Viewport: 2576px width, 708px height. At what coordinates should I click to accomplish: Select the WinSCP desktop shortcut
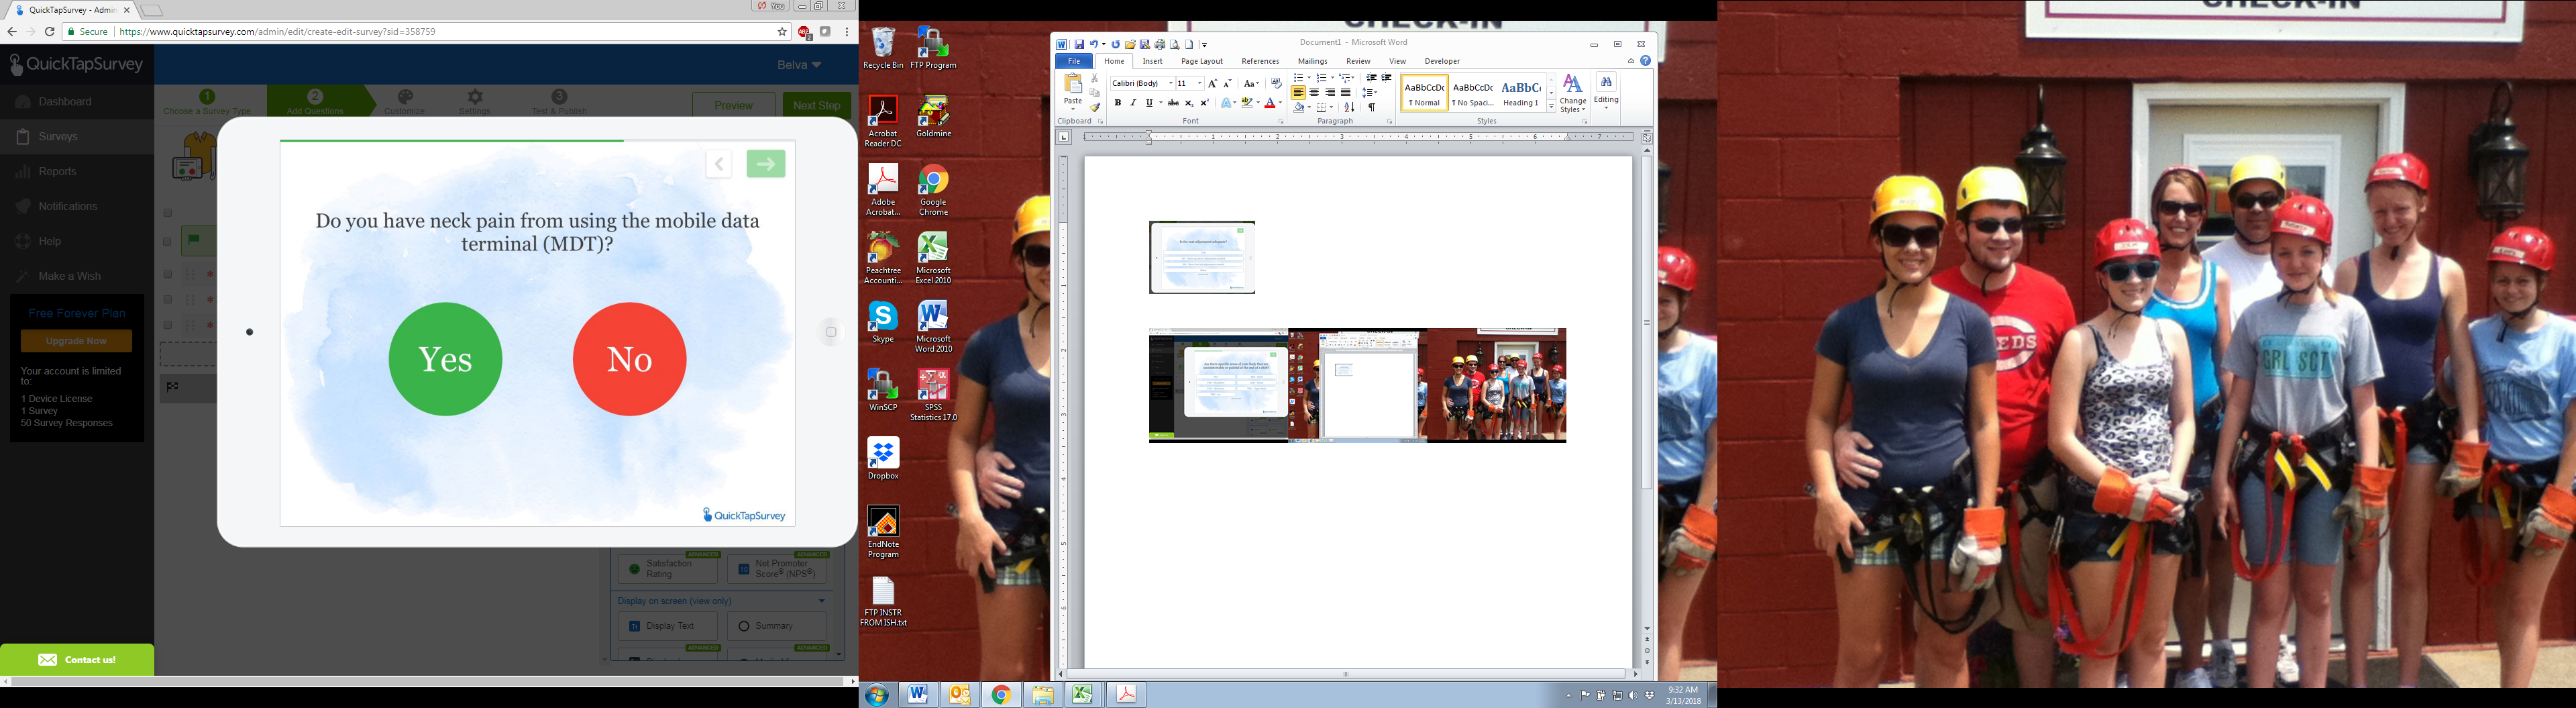click(883, 390)
